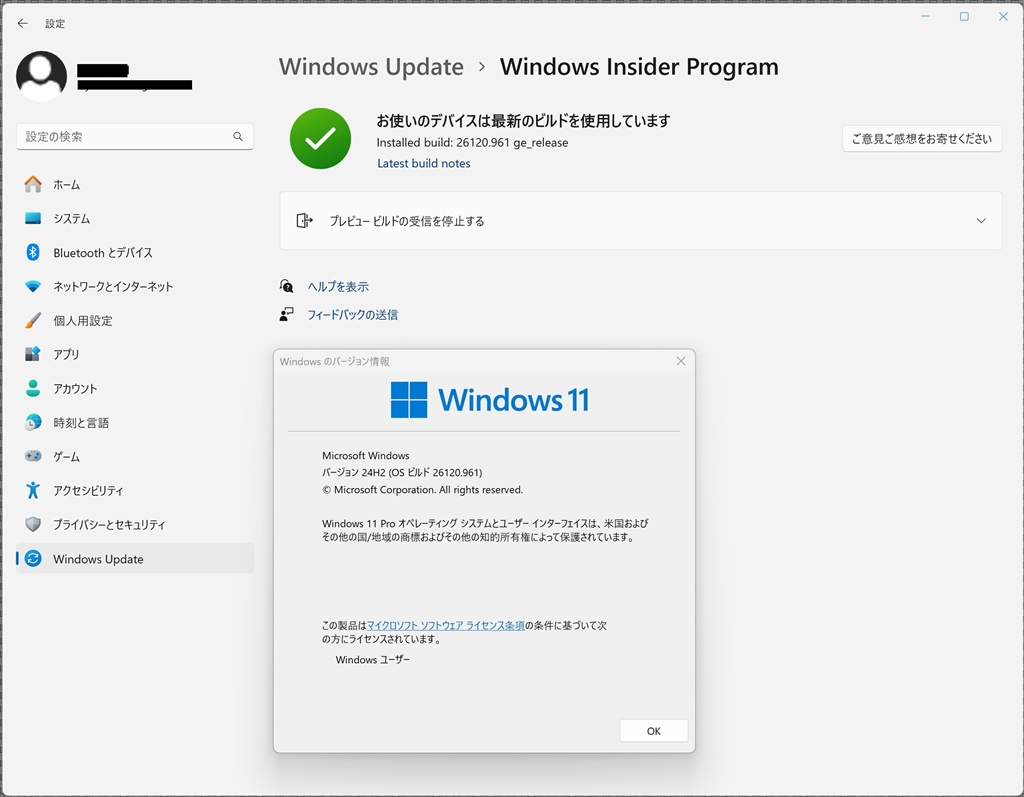
Task: Open プライバシーとセキュリティ page
Action: point(135,524)
